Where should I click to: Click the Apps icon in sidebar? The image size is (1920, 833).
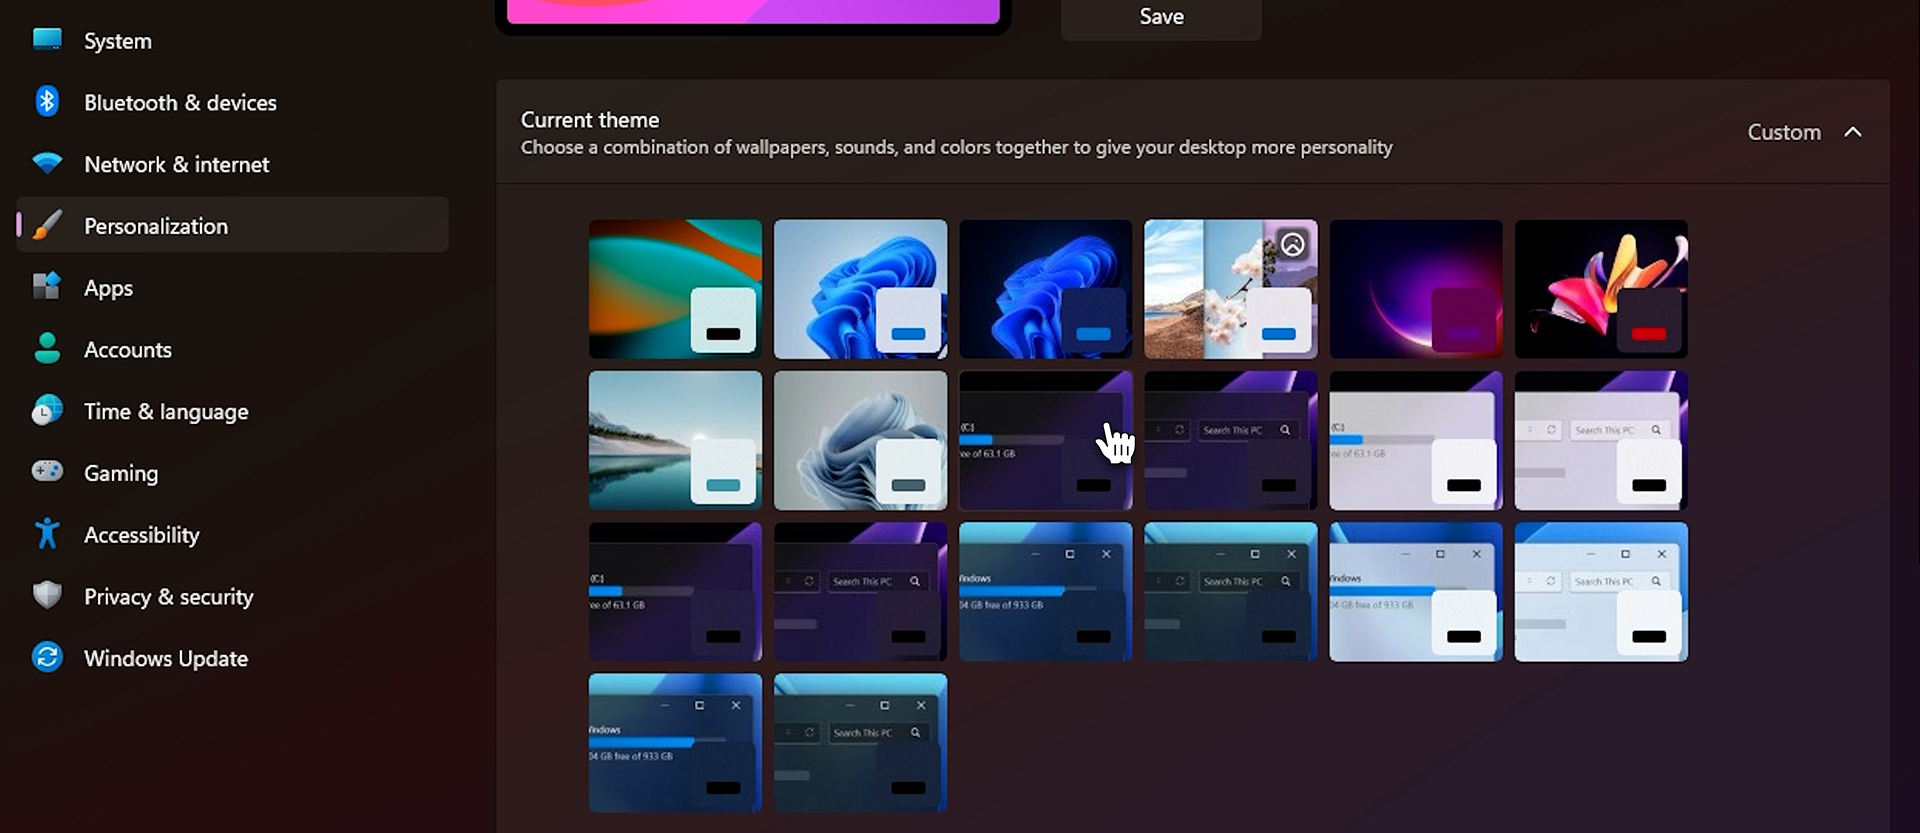[x=47, y=287]
